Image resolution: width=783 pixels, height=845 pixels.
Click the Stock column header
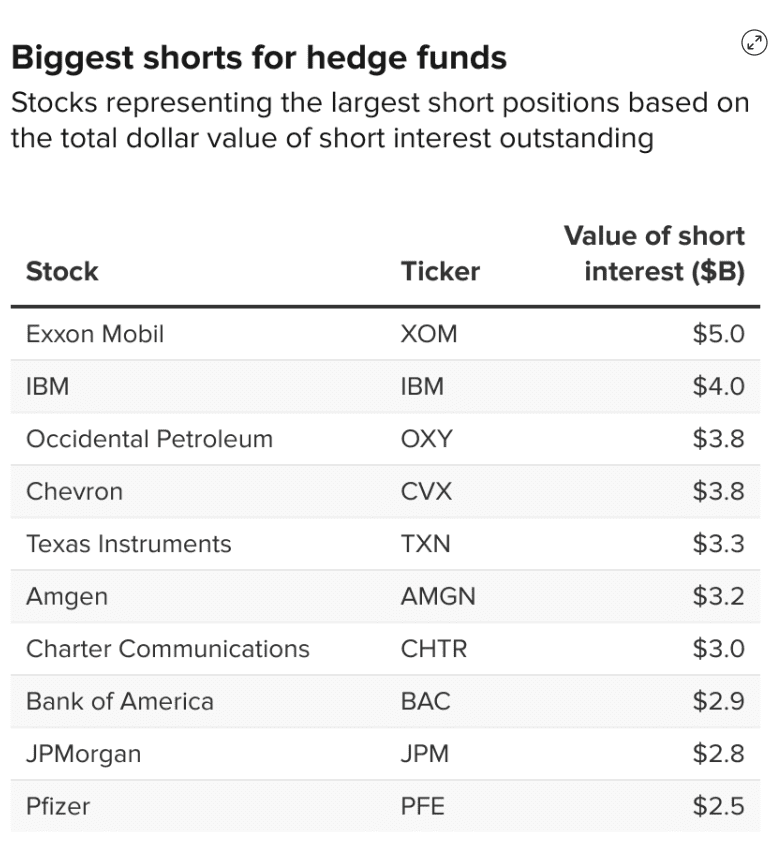point(62,271)
